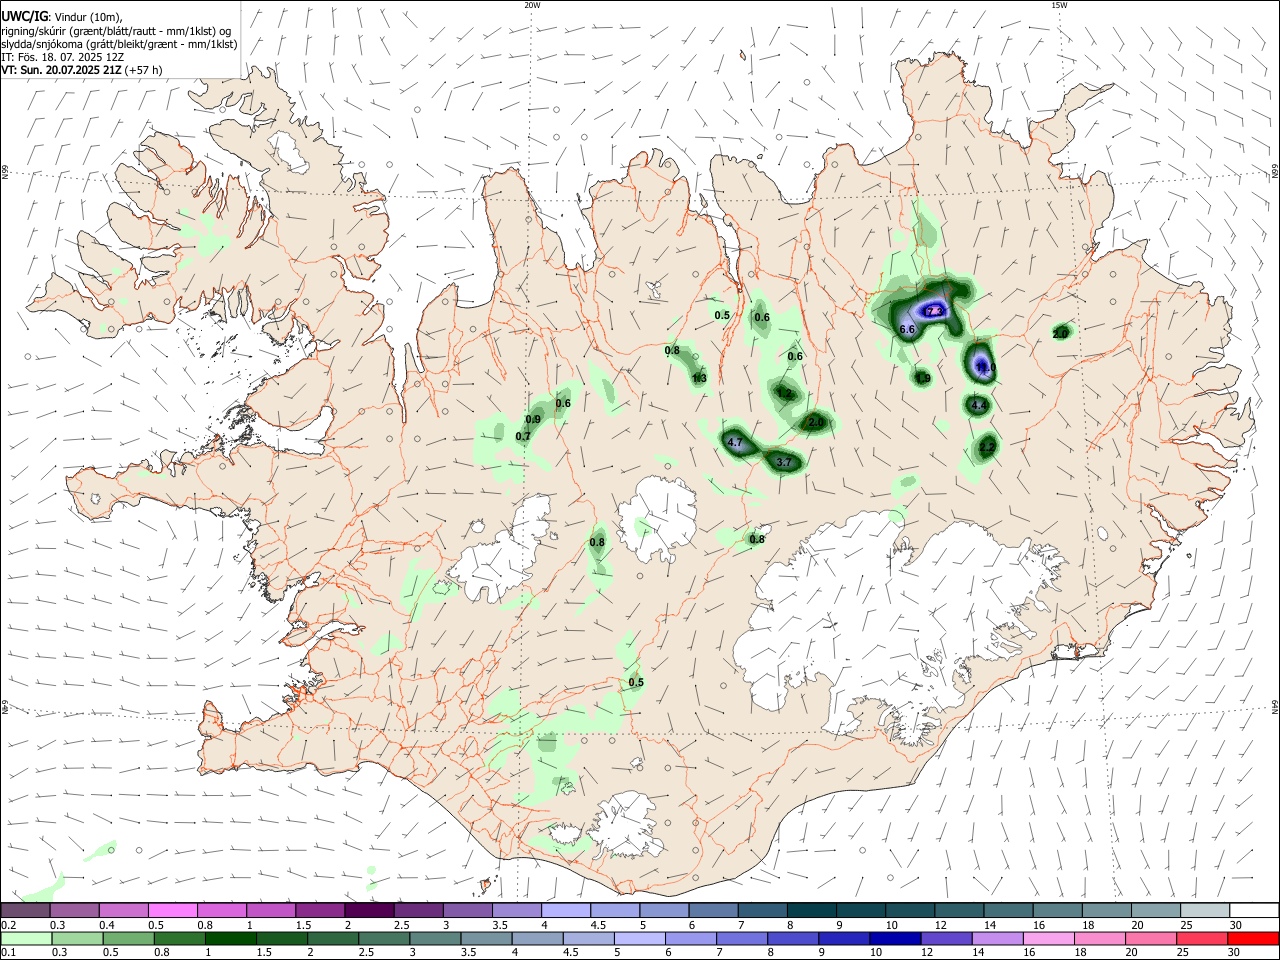Click the 20W longitude label
Screen dimensions: 1280x960
coord(532,5)
